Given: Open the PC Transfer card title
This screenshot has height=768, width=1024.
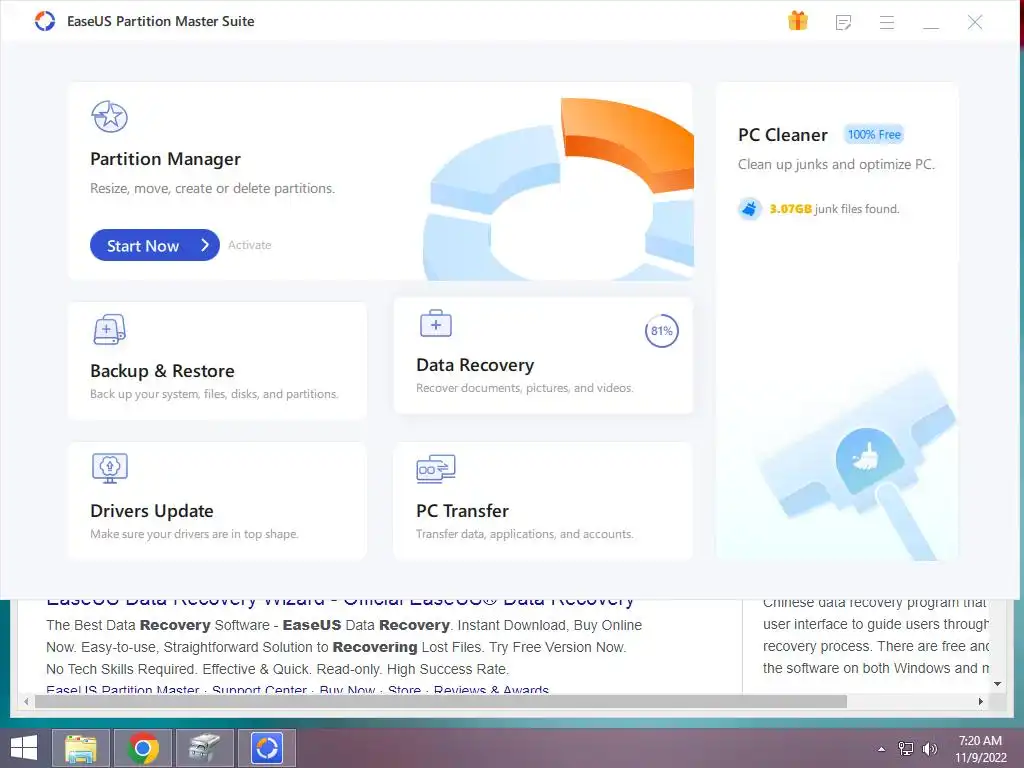Looking at the screenshot, I should pyautogui.click(x=462, y=511).
